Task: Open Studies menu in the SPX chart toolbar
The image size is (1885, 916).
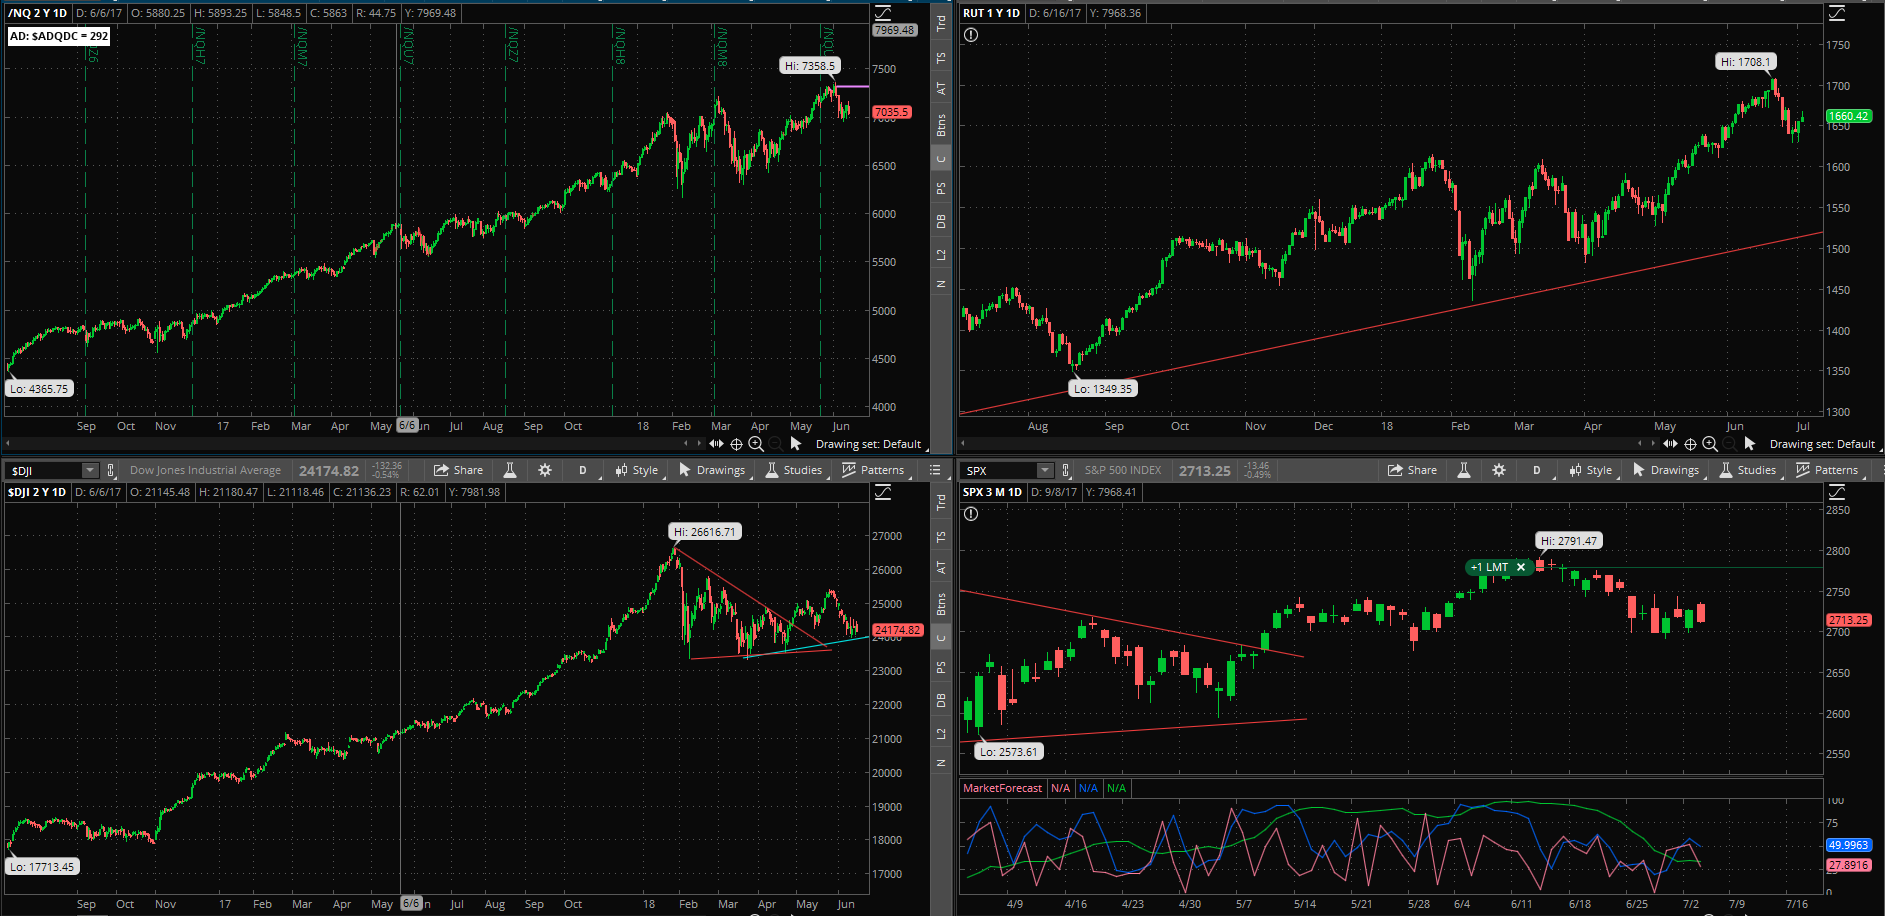Action: 1748,470
